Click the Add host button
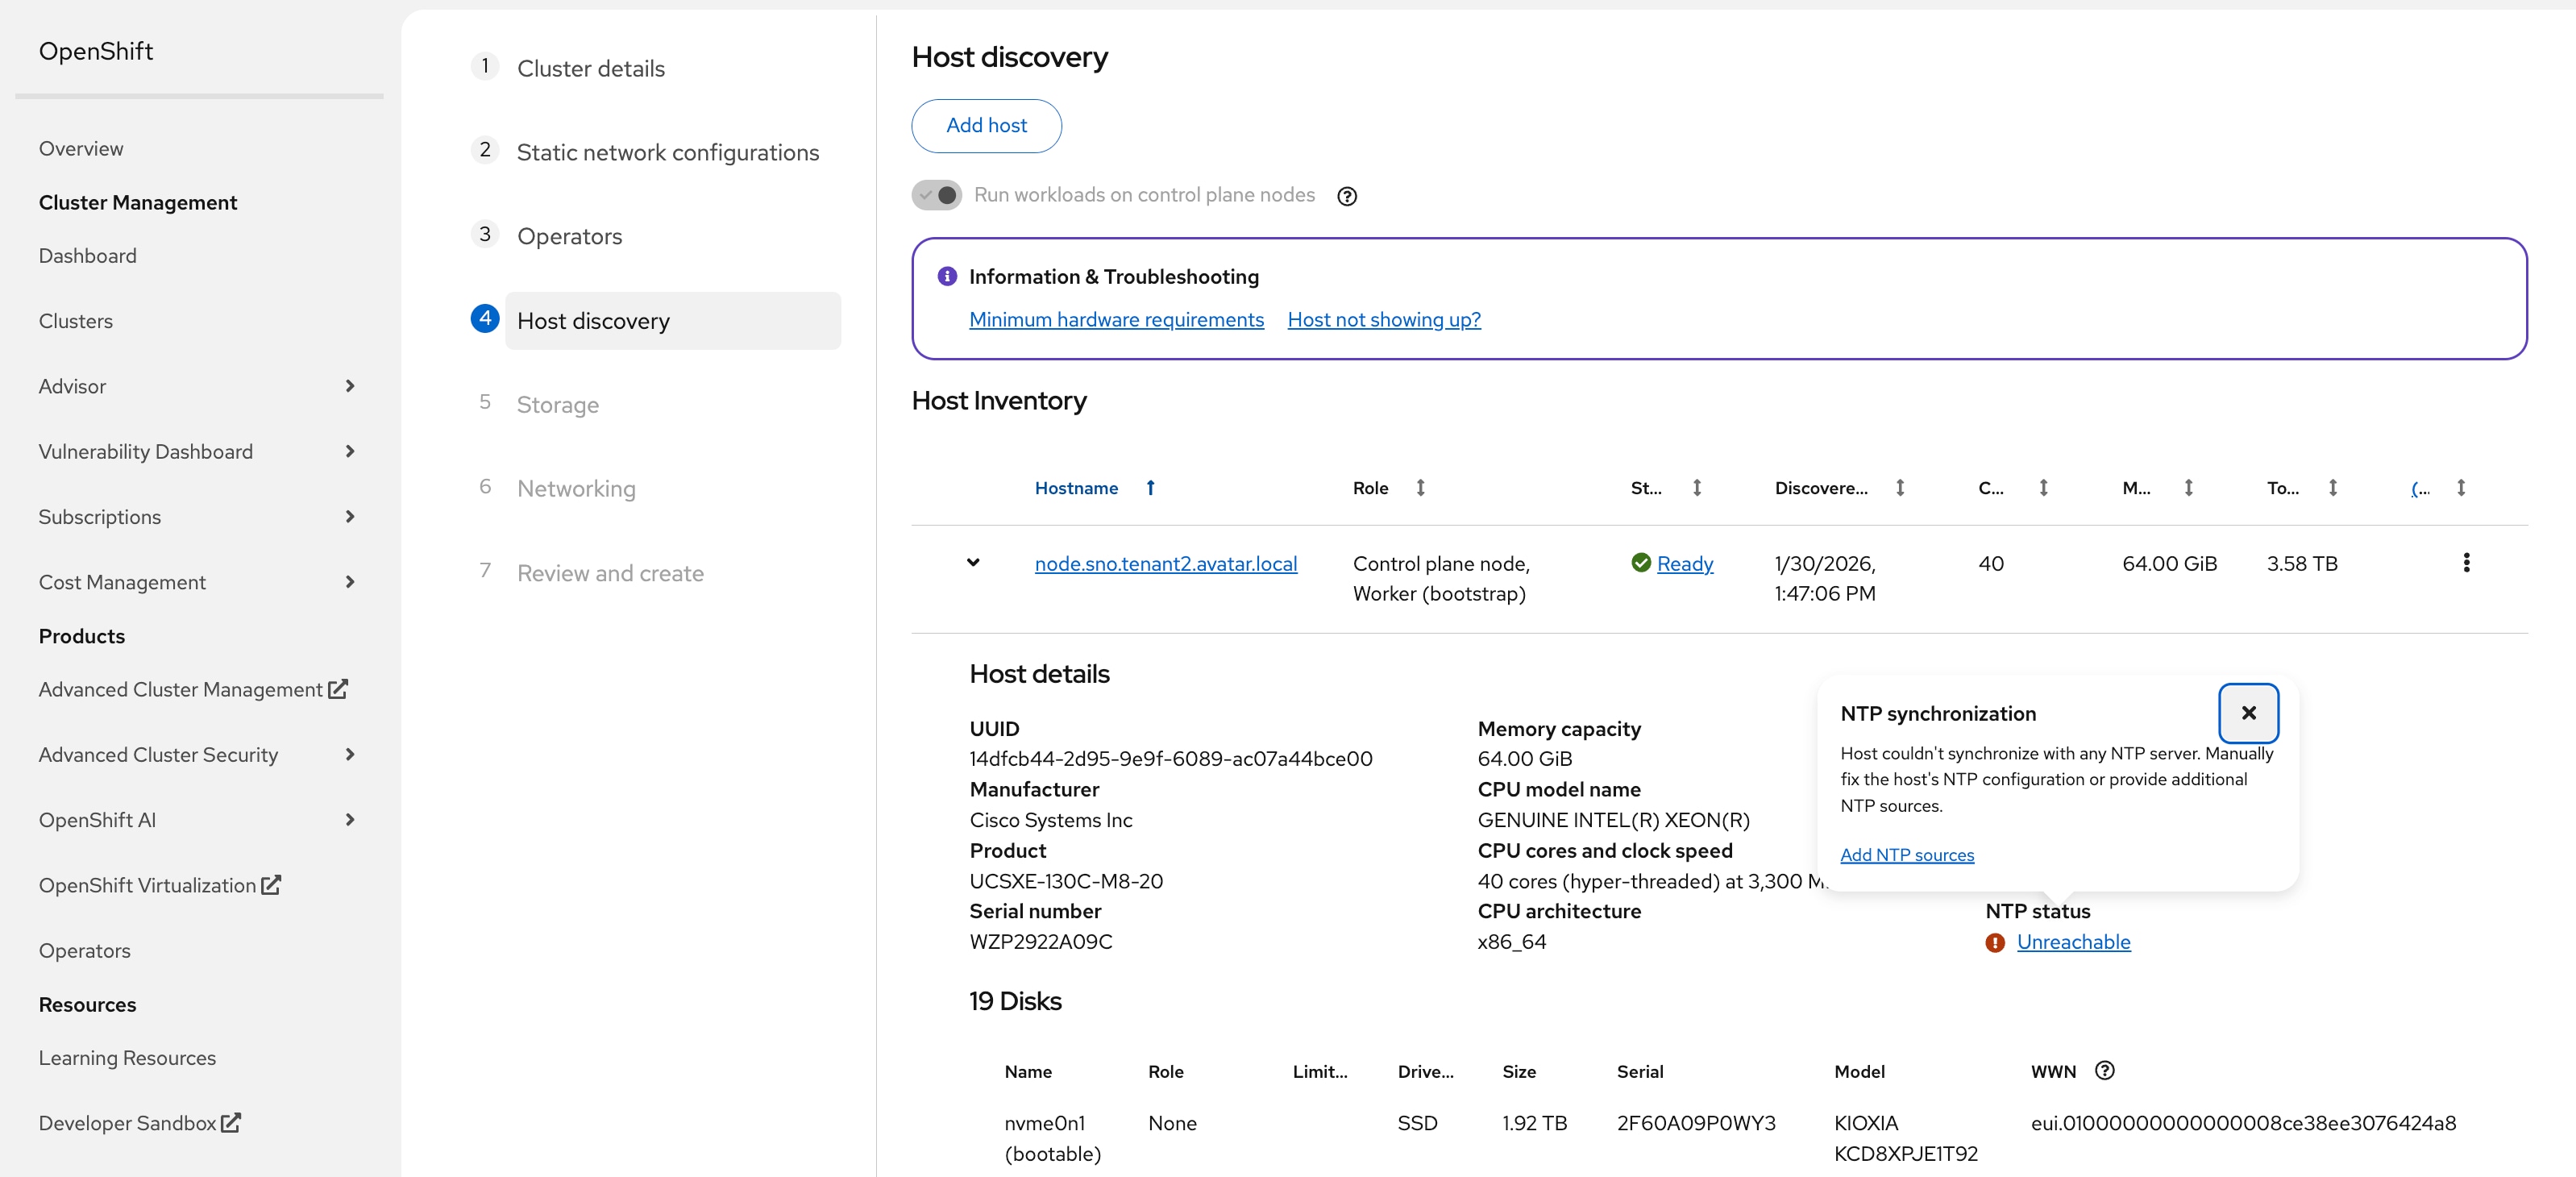 [x=987, y=126]
